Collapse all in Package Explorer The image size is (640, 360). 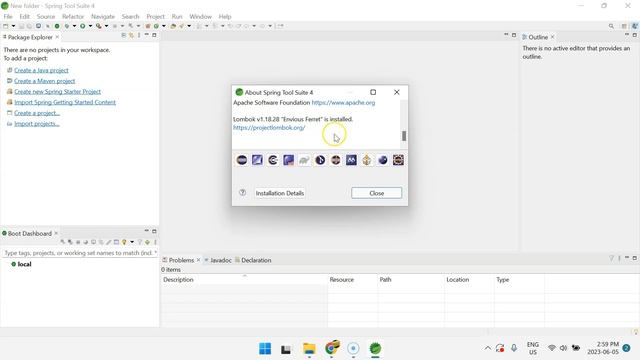124,36
